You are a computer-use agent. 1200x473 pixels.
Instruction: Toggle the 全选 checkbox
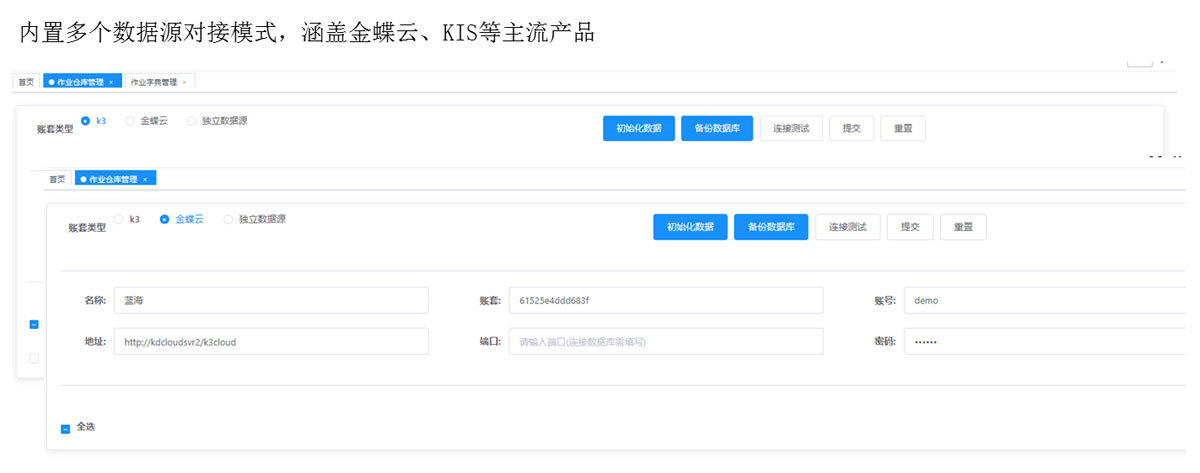(65, 428)
